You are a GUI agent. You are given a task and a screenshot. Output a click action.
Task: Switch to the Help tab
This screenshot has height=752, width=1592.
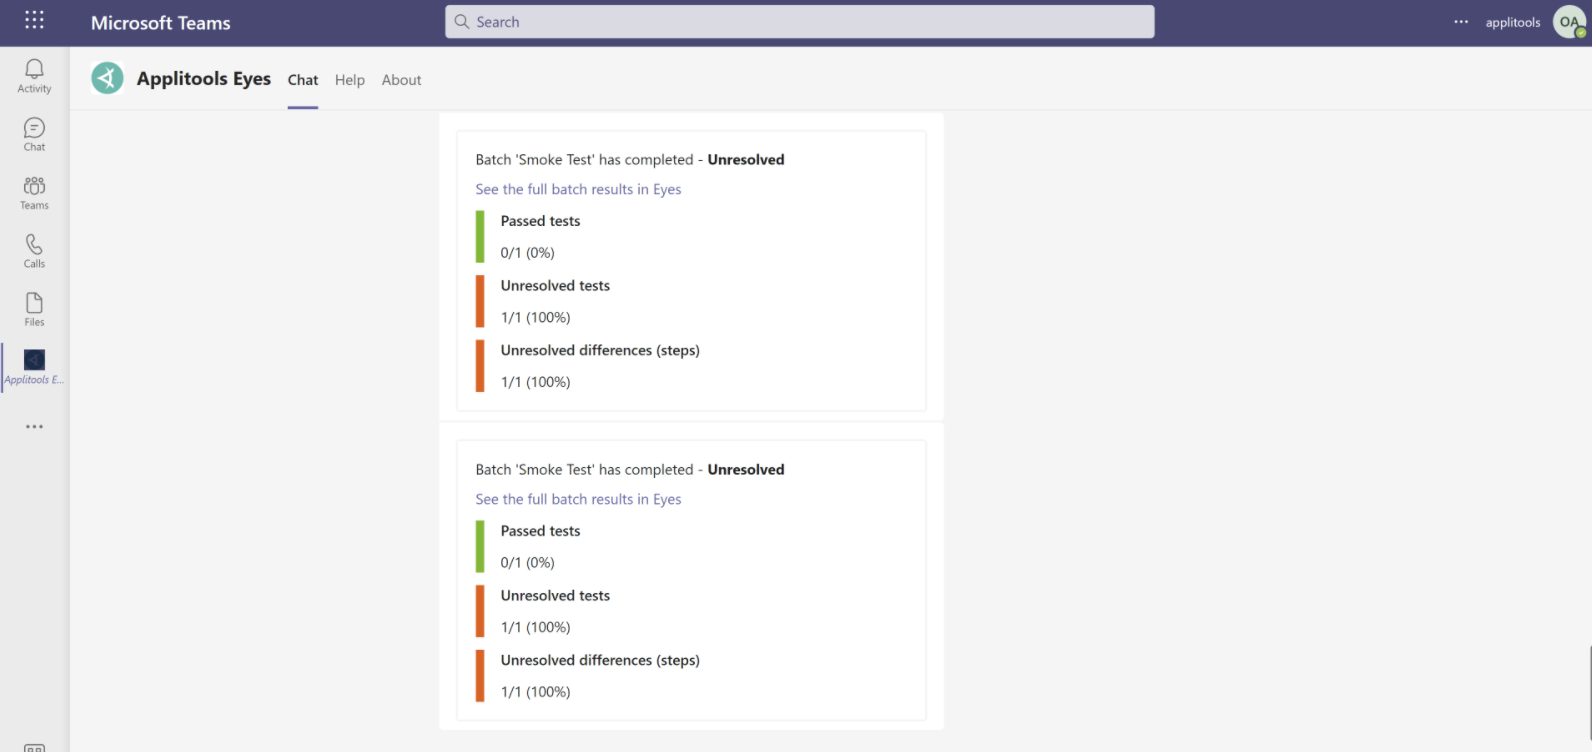pyautogui.click(x=349, y=80)
